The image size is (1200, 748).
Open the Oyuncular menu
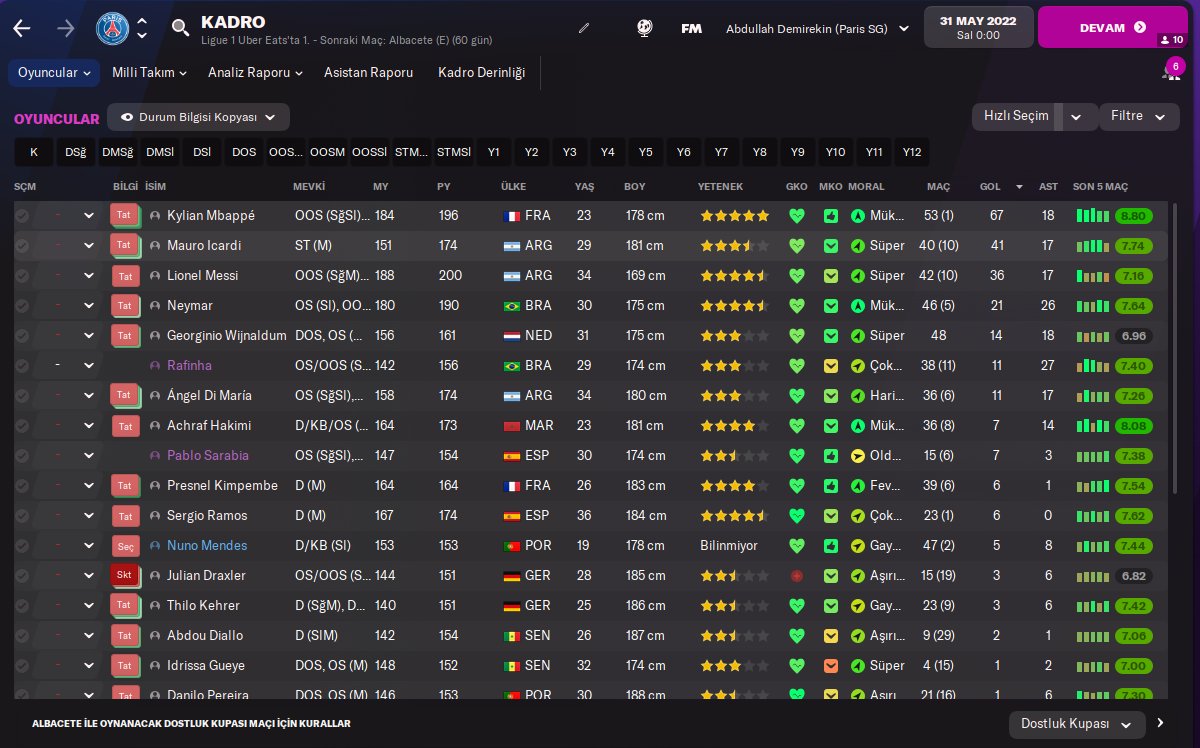click(55, 73)
